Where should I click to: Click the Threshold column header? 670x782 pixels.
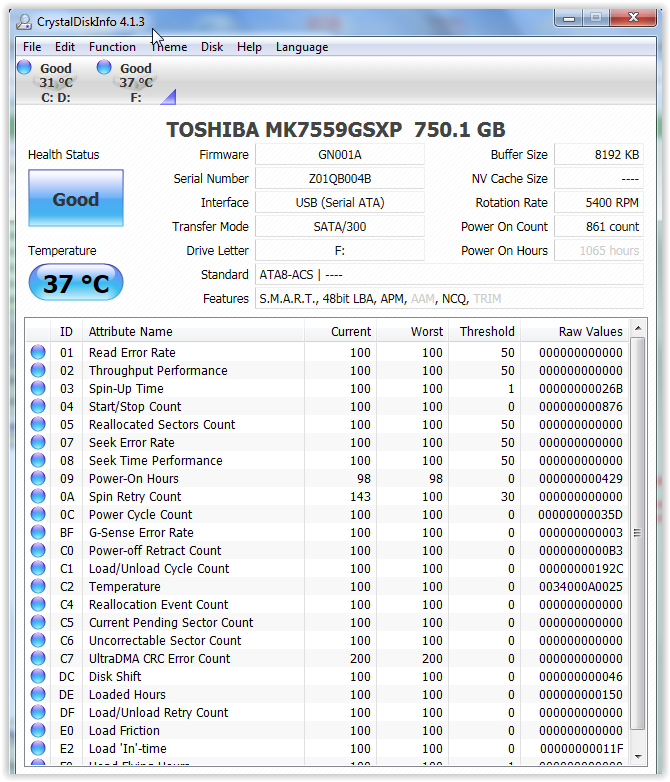(x=484, y=331)
